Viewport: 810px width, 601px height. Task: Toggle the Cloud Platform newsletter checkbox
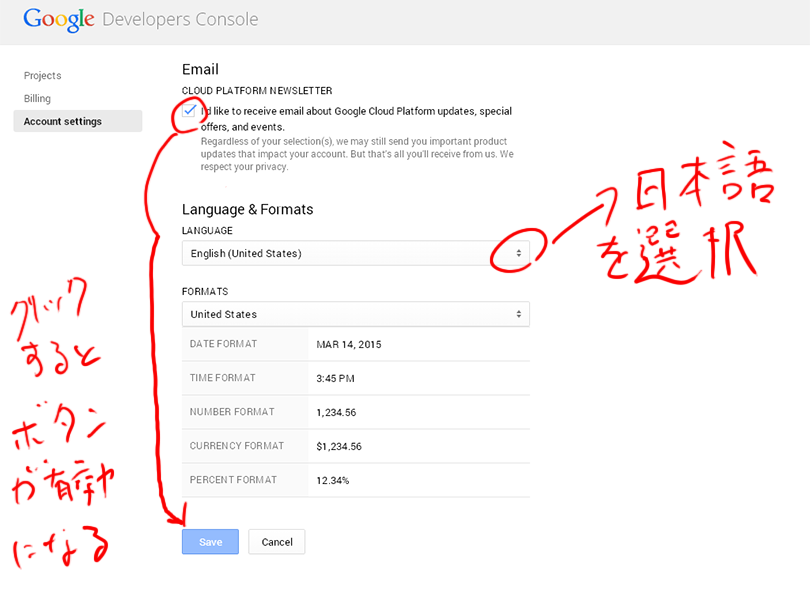(x=190, y=110)
